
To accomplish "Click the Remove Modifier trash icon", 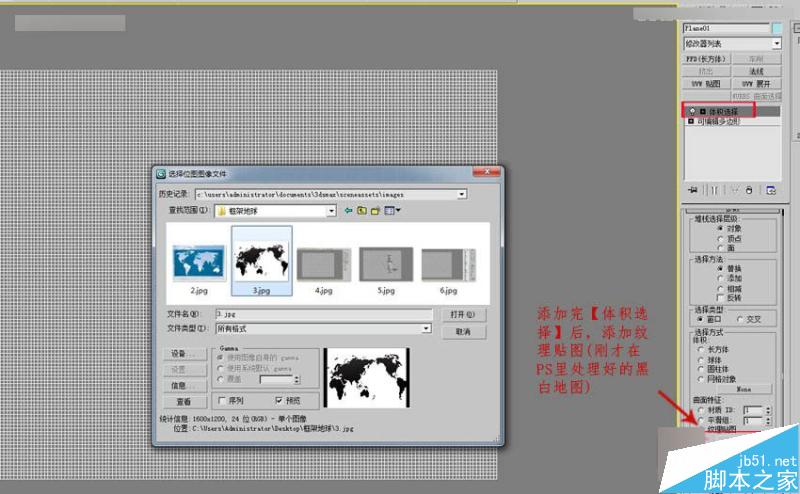I will coord(749,190).
